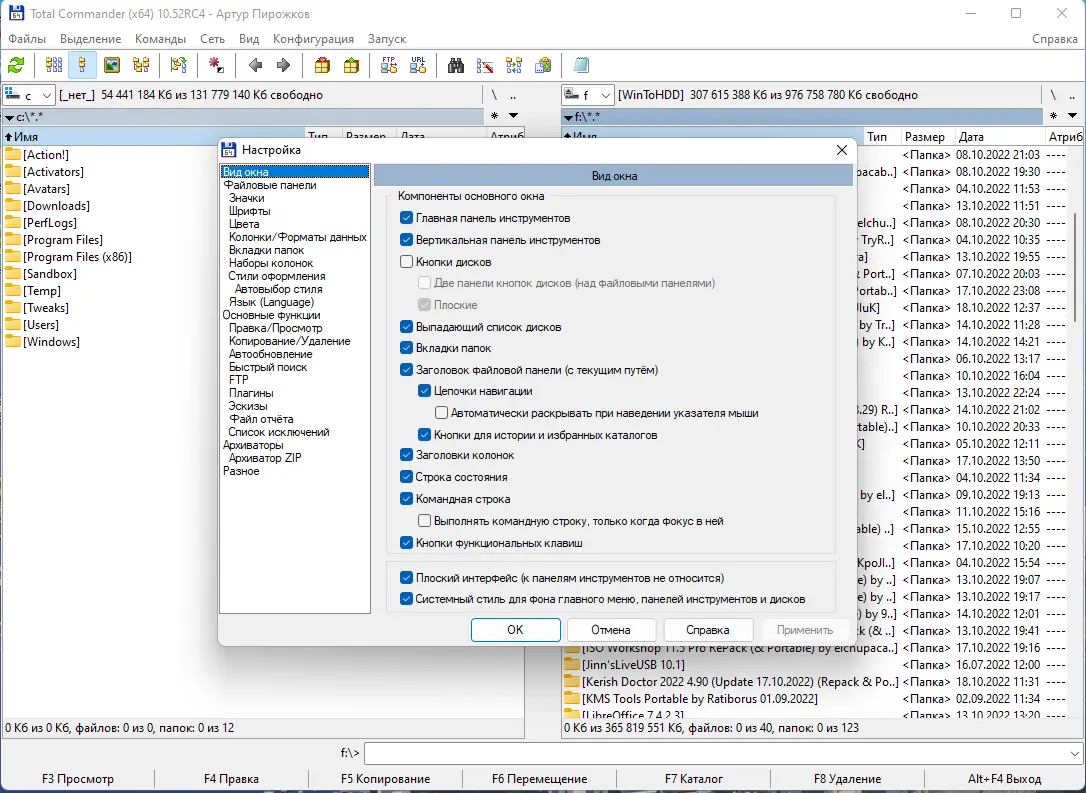Open favorites asterisk button in right panel

coord(1053,116)
